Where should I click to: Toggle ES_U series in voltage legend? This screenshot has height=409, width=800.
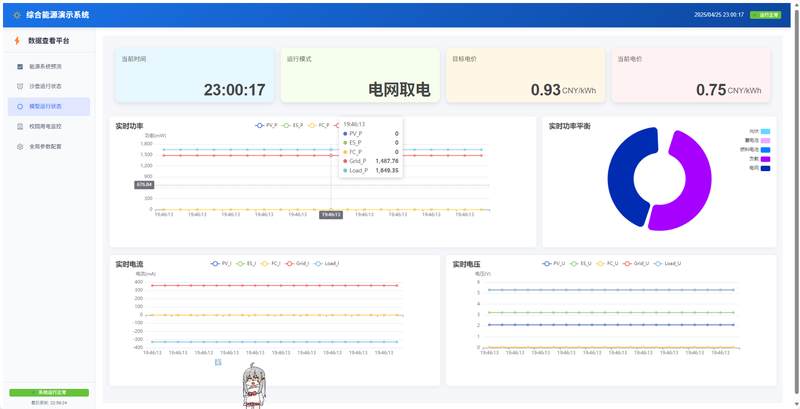tap(580, 264)
